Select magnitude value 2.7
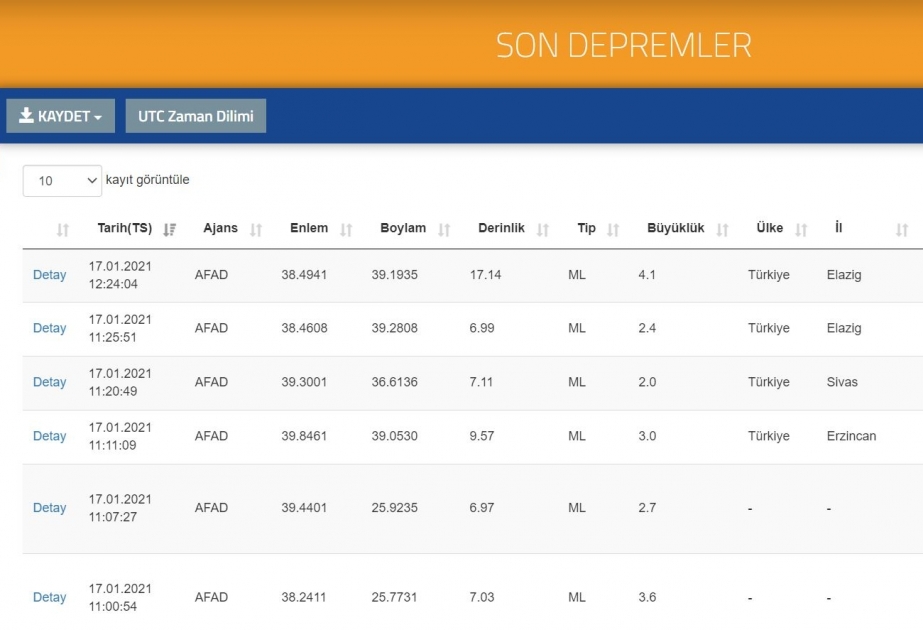The width and height of the screenshot is (923, 630). (x=647, y=508)
